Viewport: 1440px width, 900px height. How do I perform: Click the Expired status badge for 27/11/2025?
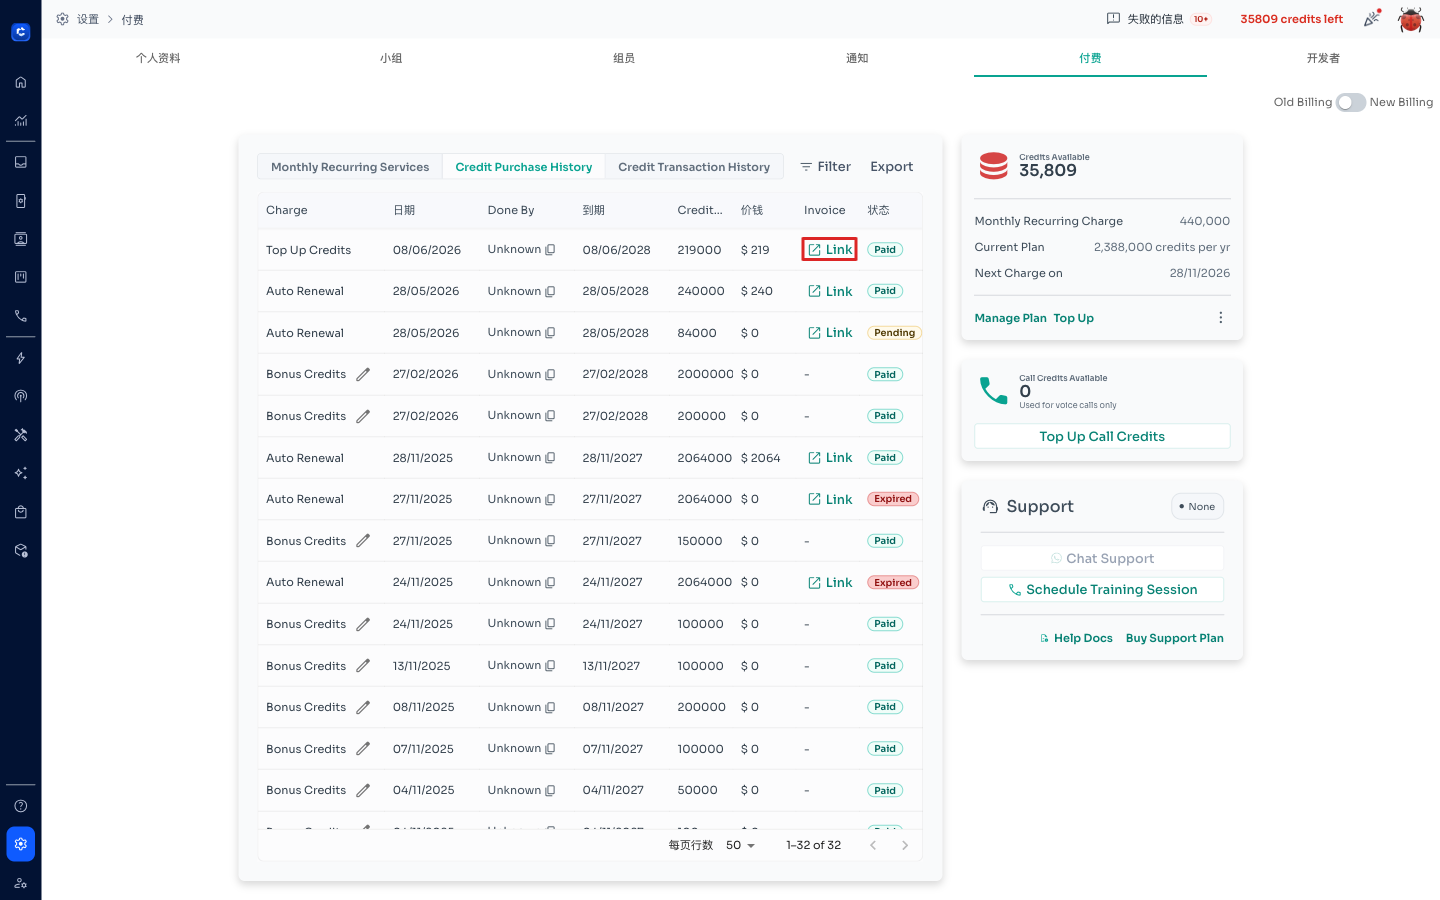(x=892, y=499)
